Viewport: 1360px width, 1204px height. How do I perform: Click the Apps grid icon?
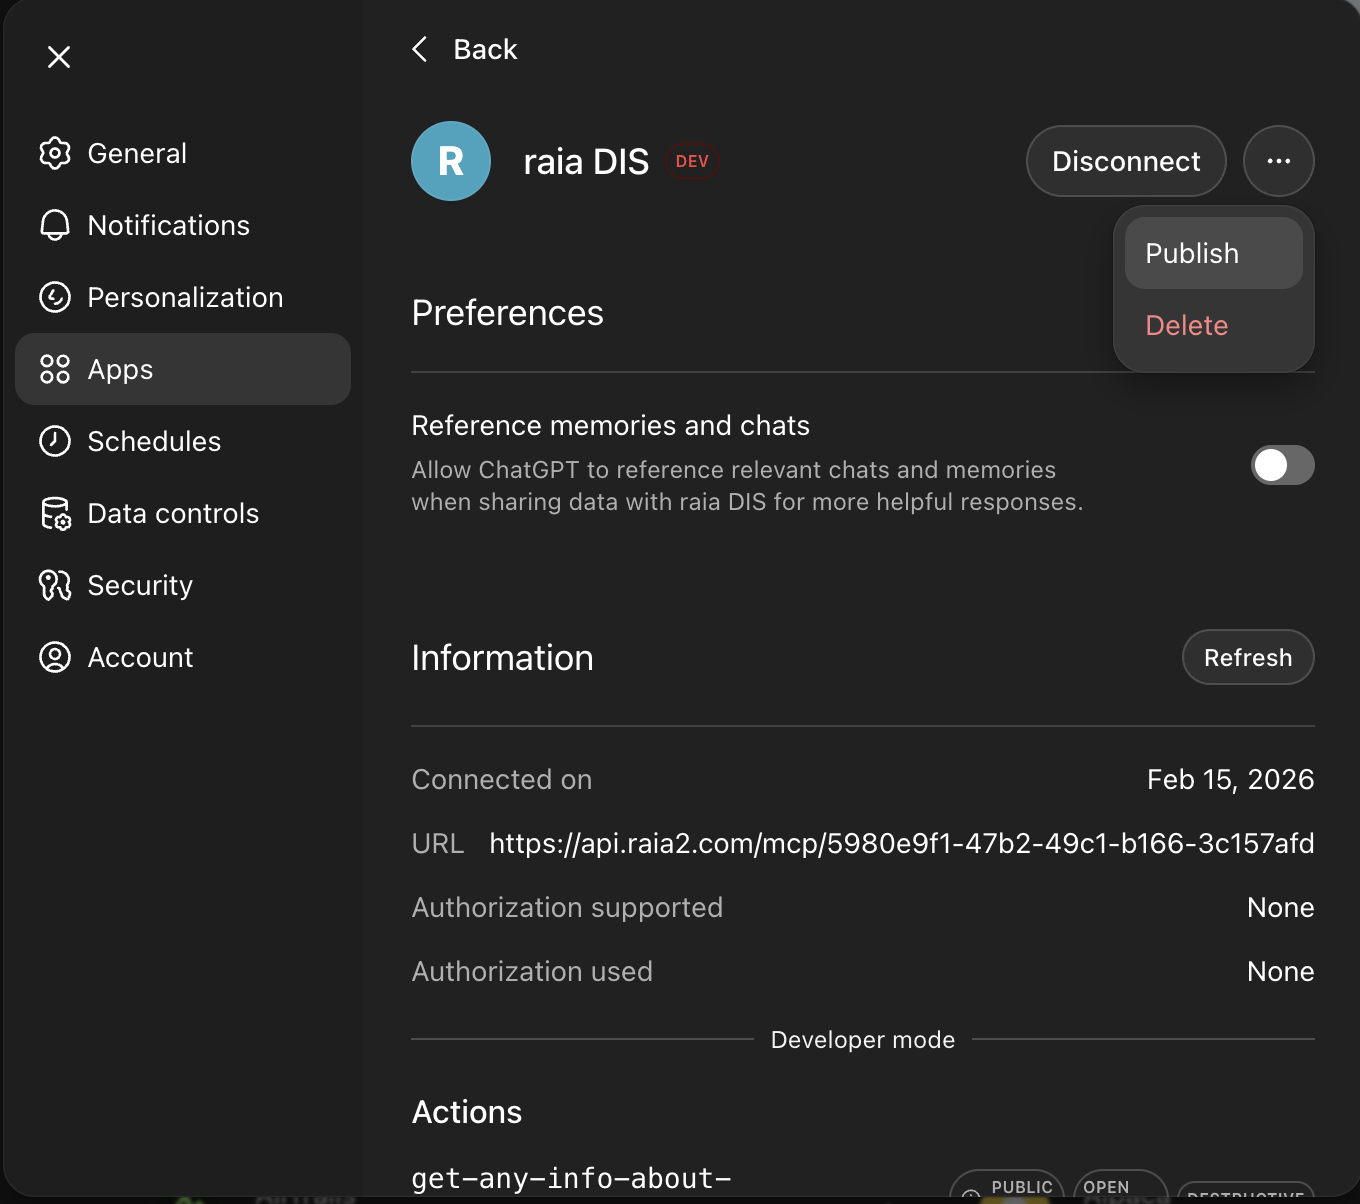(x=55, y=369)
